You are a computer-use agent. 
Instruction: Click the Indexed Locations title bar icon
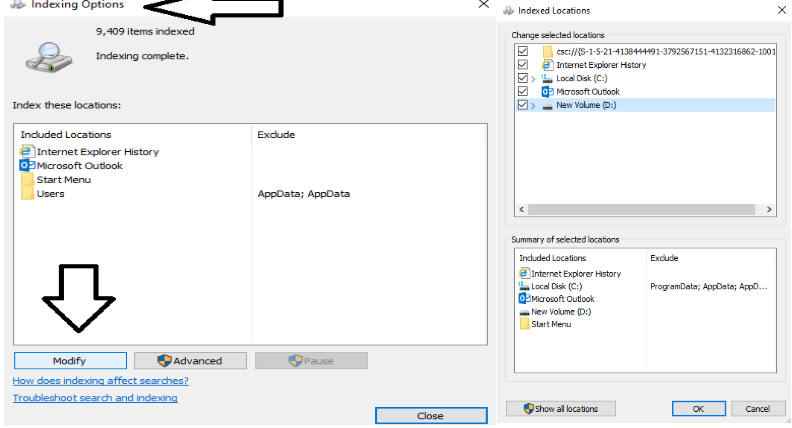[x=509, y=10]
